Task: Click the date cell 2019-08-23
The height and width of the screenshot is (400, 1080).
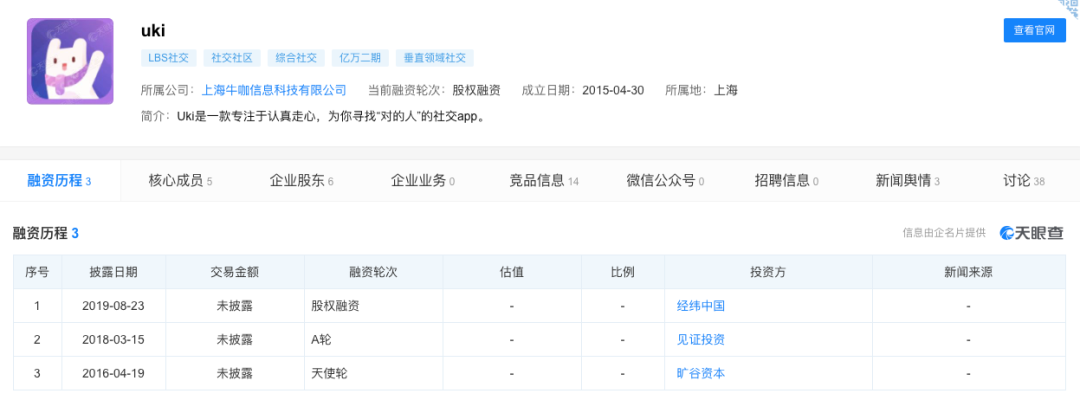Action: click(114, 306)
